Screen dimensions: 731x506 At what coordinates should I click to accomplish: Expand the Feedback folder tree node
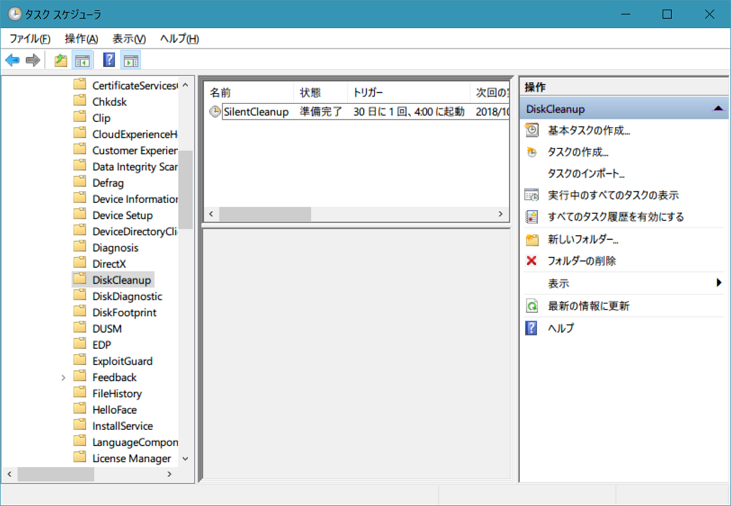click(63, 377)
